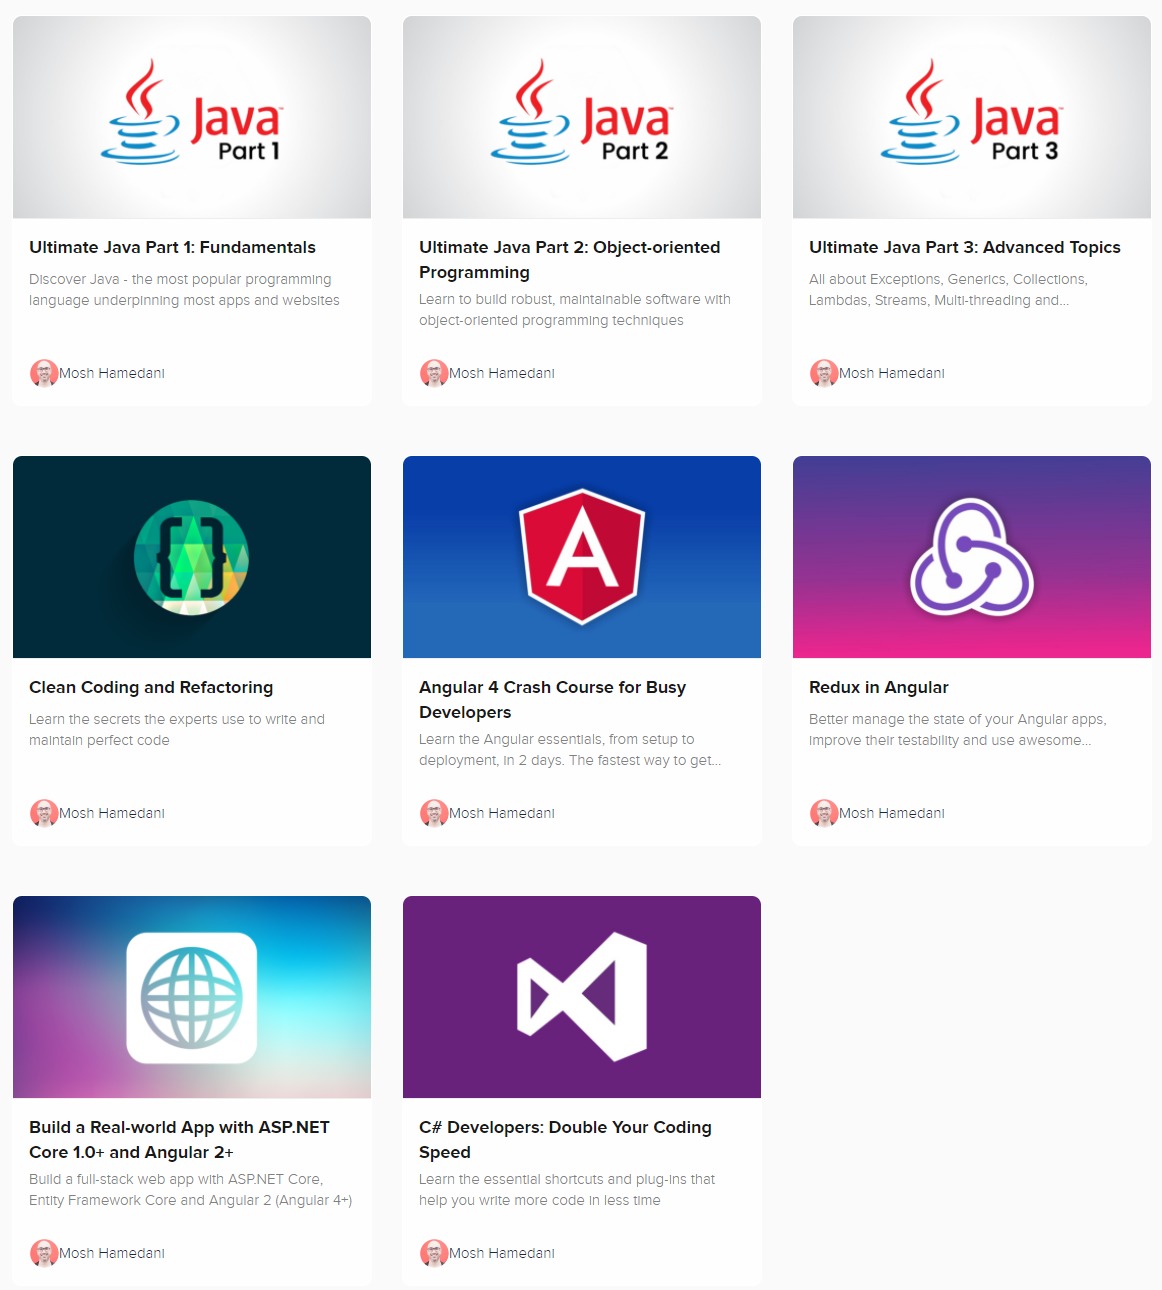The height and width of the screenshot is (1290, 1162).
Task: Click author avatar on Java Part 1 card
Action: click(44, 373)
